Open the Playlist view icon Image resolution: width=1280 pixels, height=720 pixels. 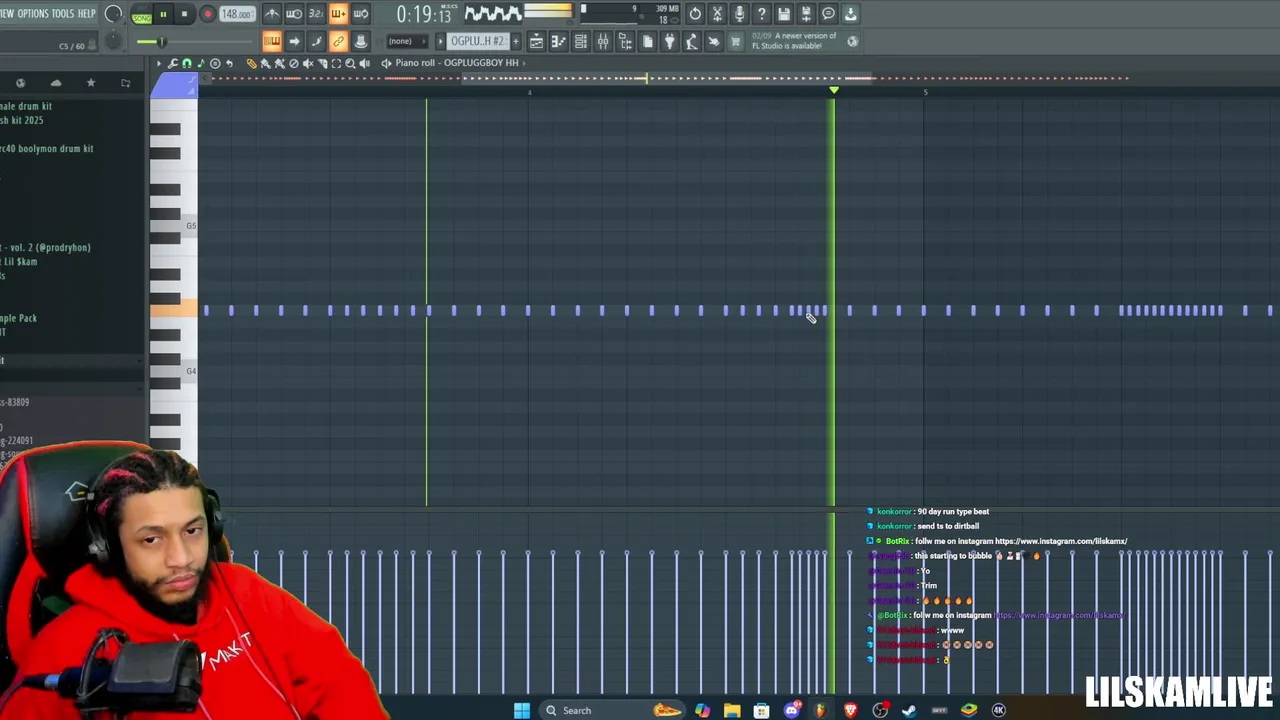pos(536,41)
